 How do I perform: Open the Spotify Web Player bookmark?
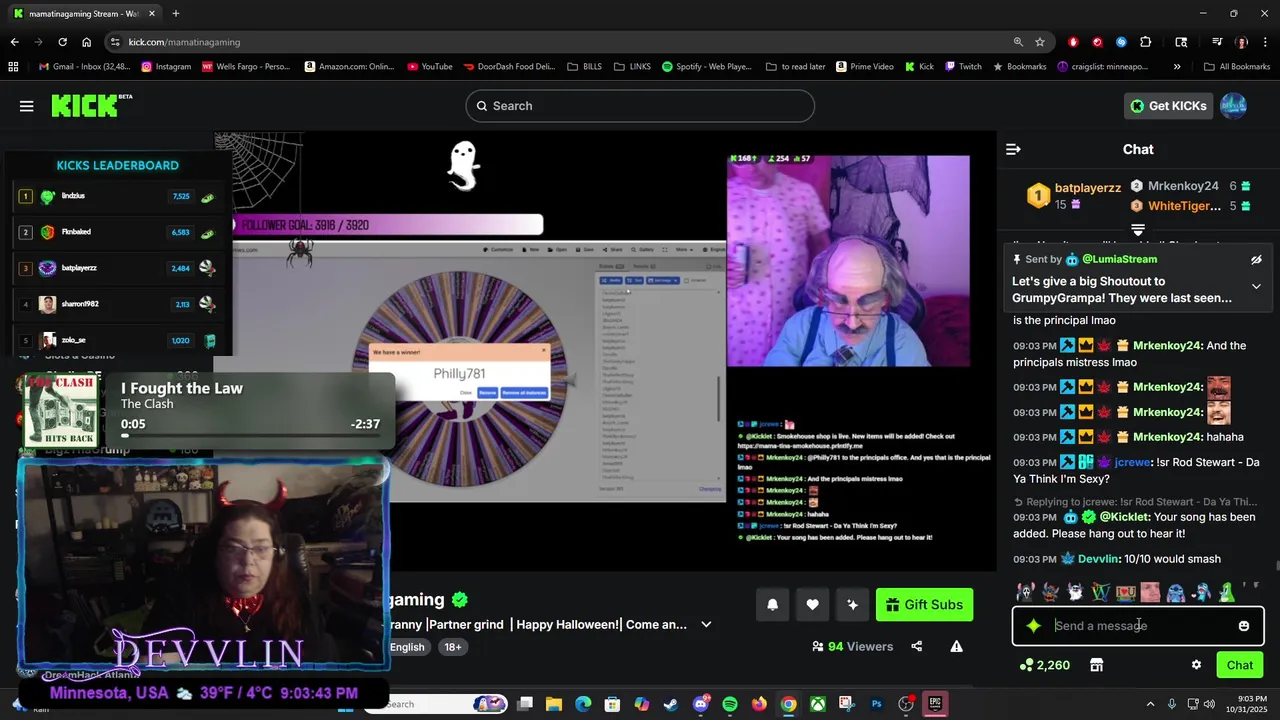706,67
